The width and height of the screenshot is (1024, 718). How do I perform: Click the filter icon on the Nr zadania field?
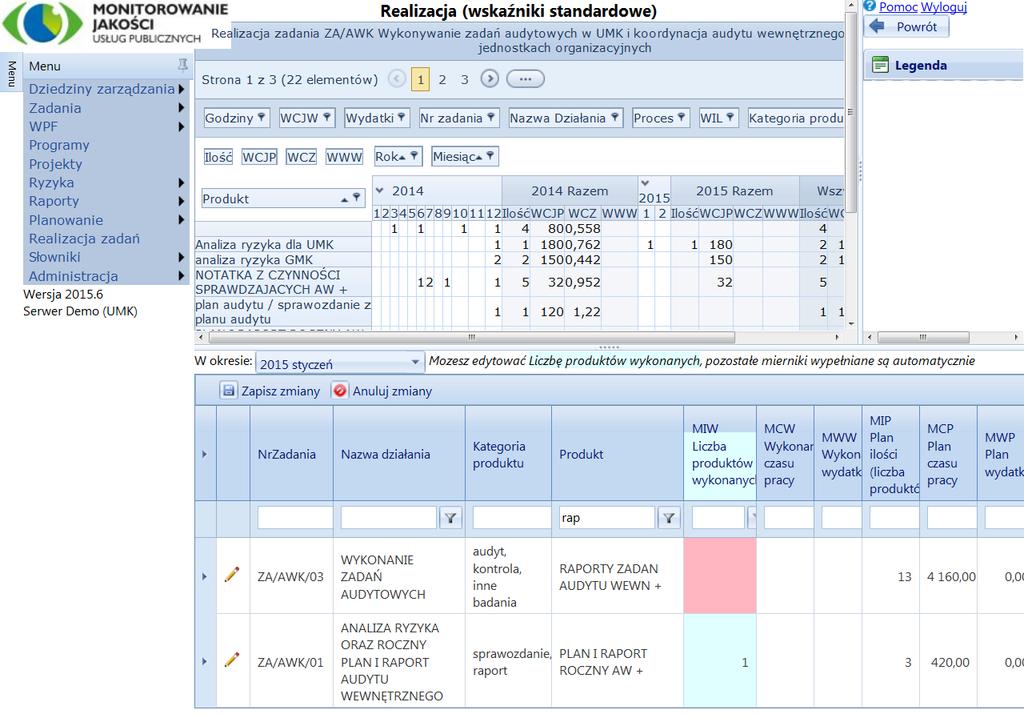coord(490,118)
